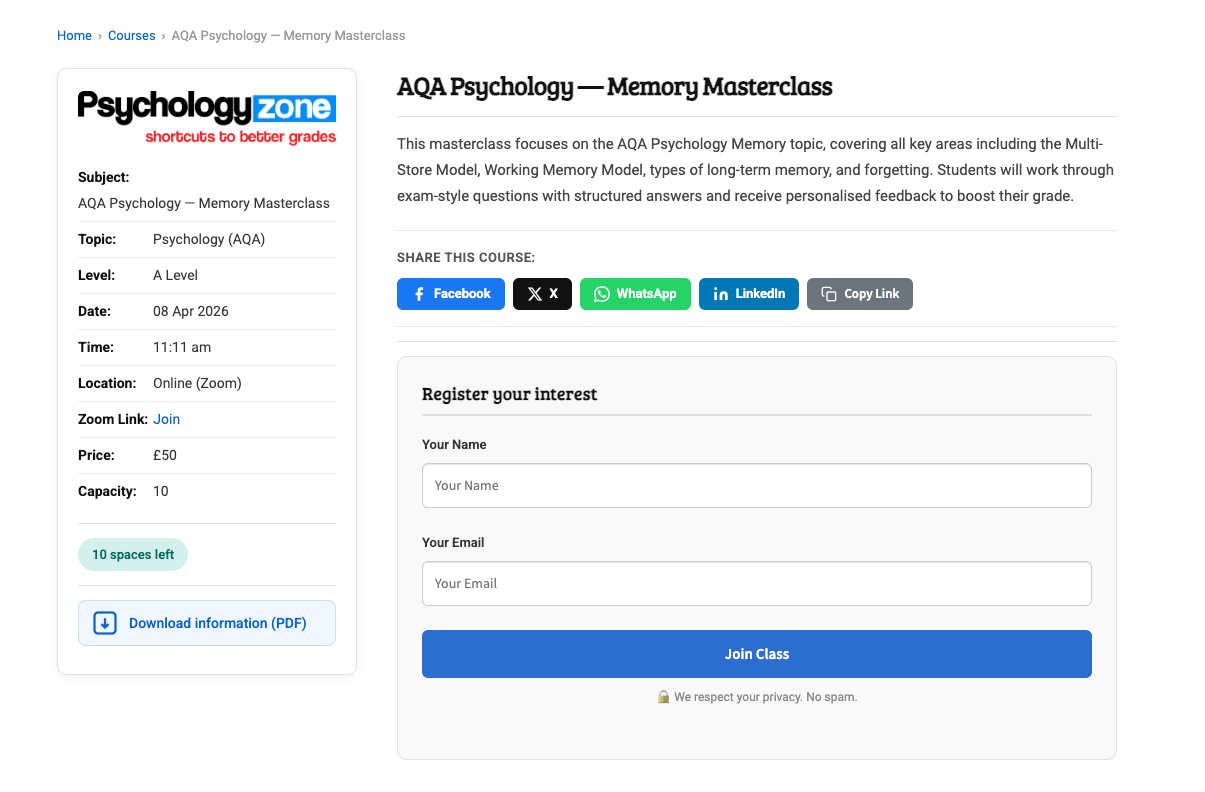Image resolution: width=1205 pixels, height=792 pixels.
Task: Go to Courses in the breadcrumb
Action: click(132, 36)
